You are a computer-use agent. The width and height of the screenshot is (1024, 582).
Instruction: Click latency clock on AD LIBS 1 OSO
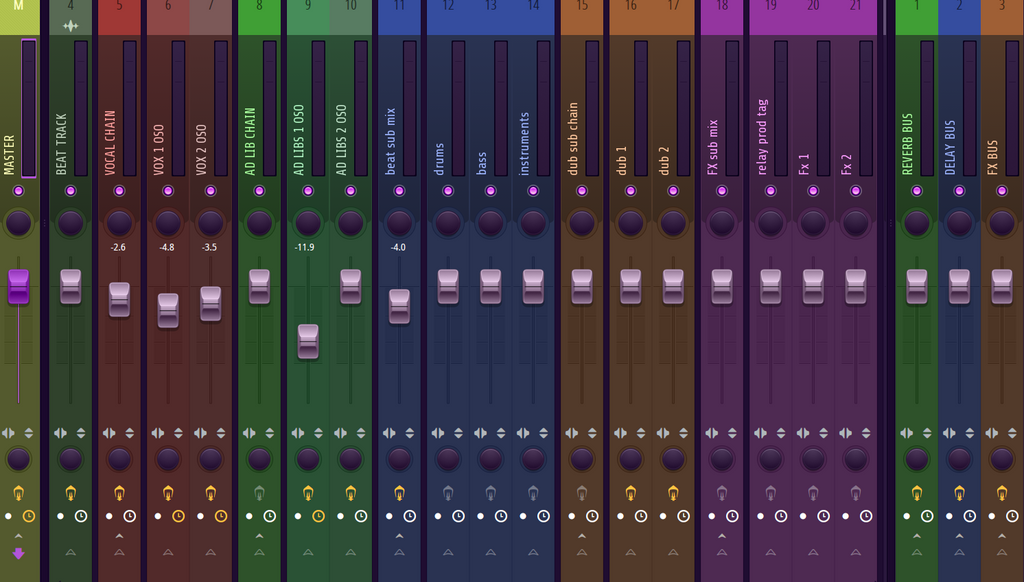318,516
